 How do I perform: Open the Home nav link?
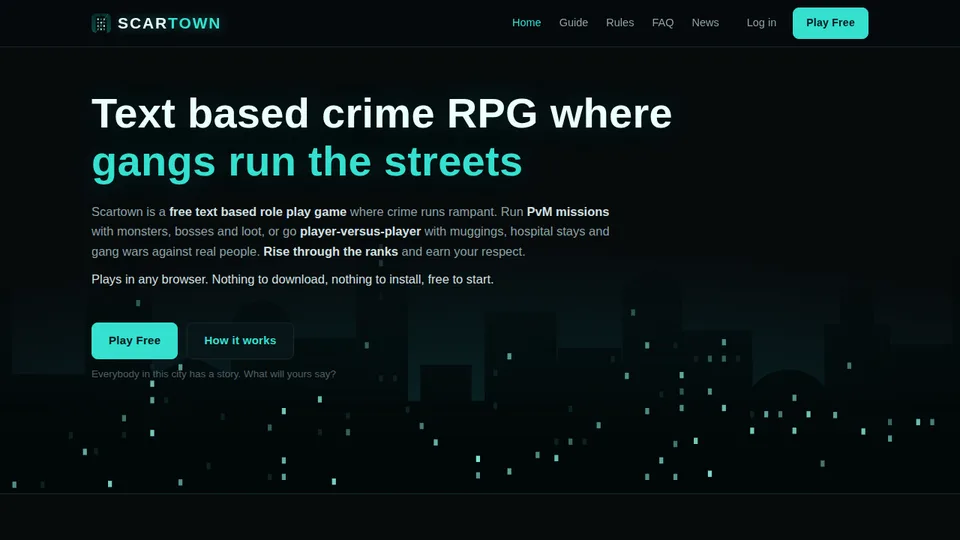[527, 23]
